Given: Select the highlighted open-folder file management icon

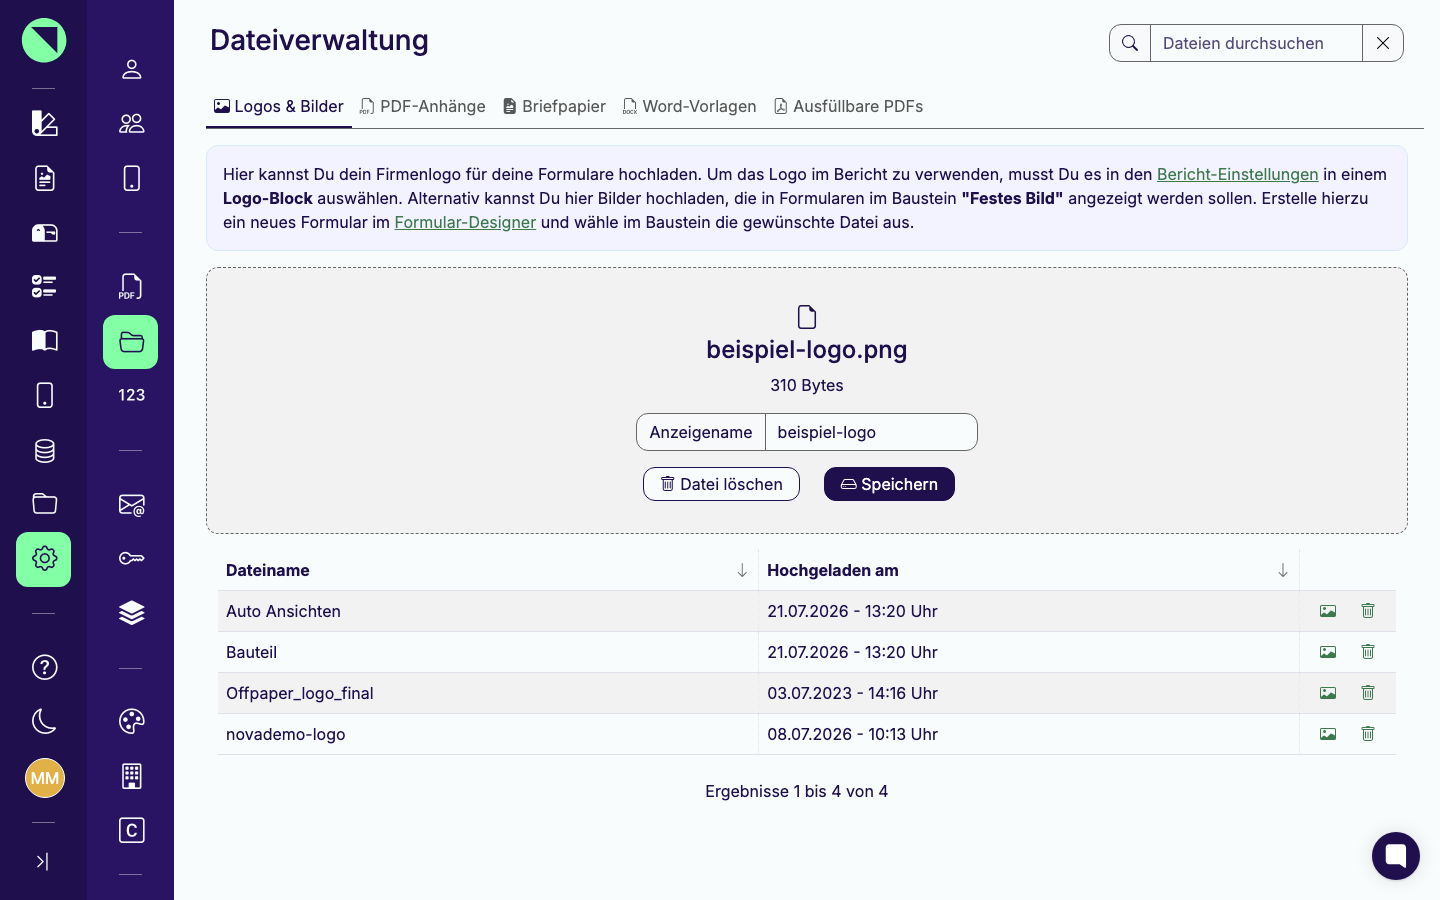Looking at the screenshot, I should click(131, 342).
